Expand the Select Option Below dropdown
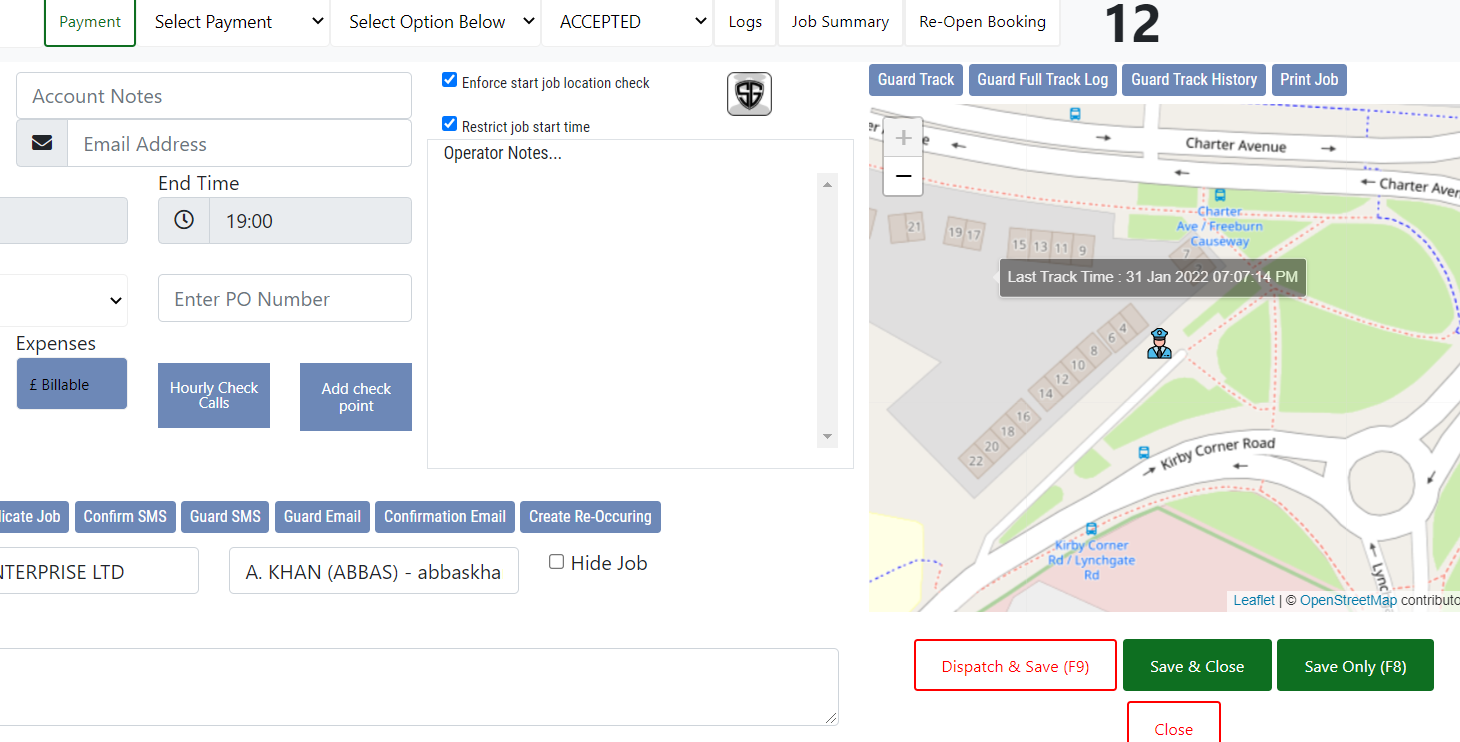 (436, 22)
